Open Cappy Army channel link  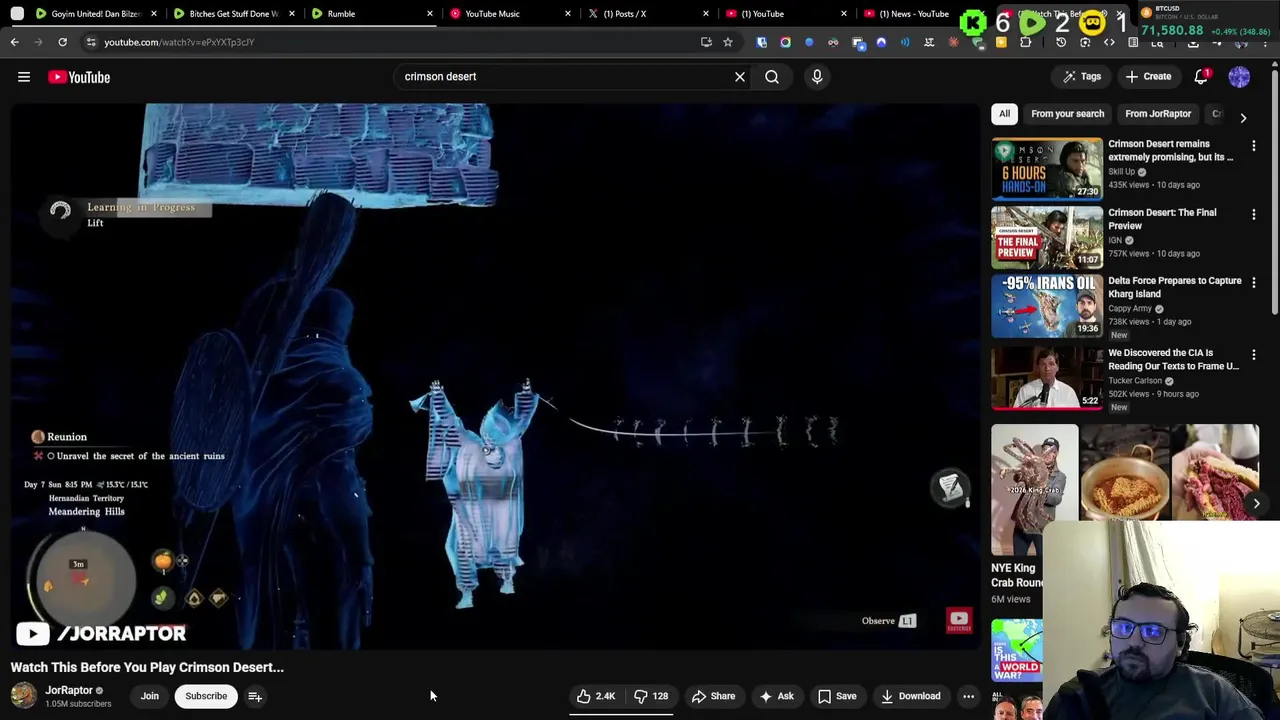coord(1131,309)
